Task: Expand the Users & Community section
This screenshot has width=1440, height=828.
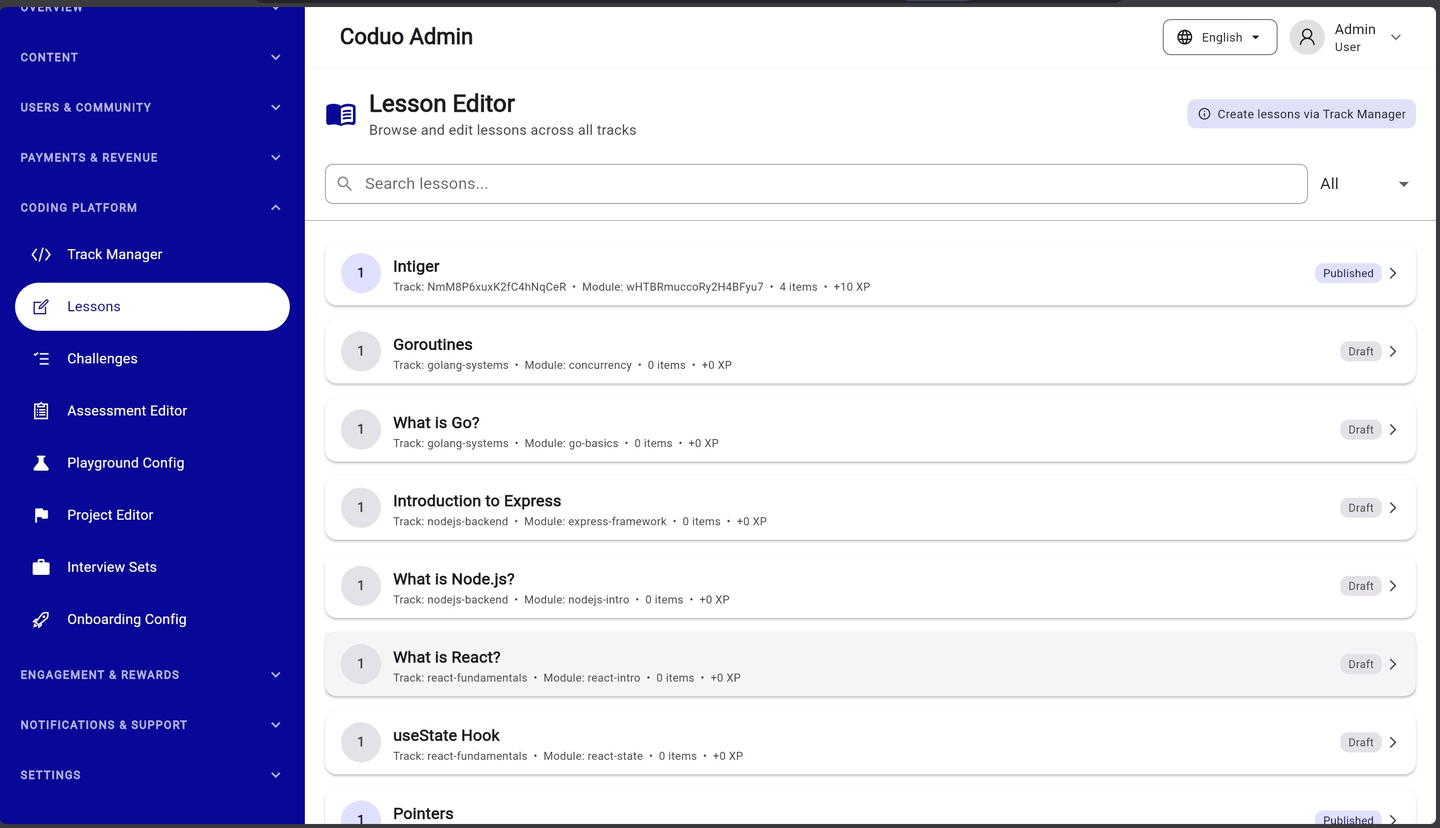Action: [152, 107]
